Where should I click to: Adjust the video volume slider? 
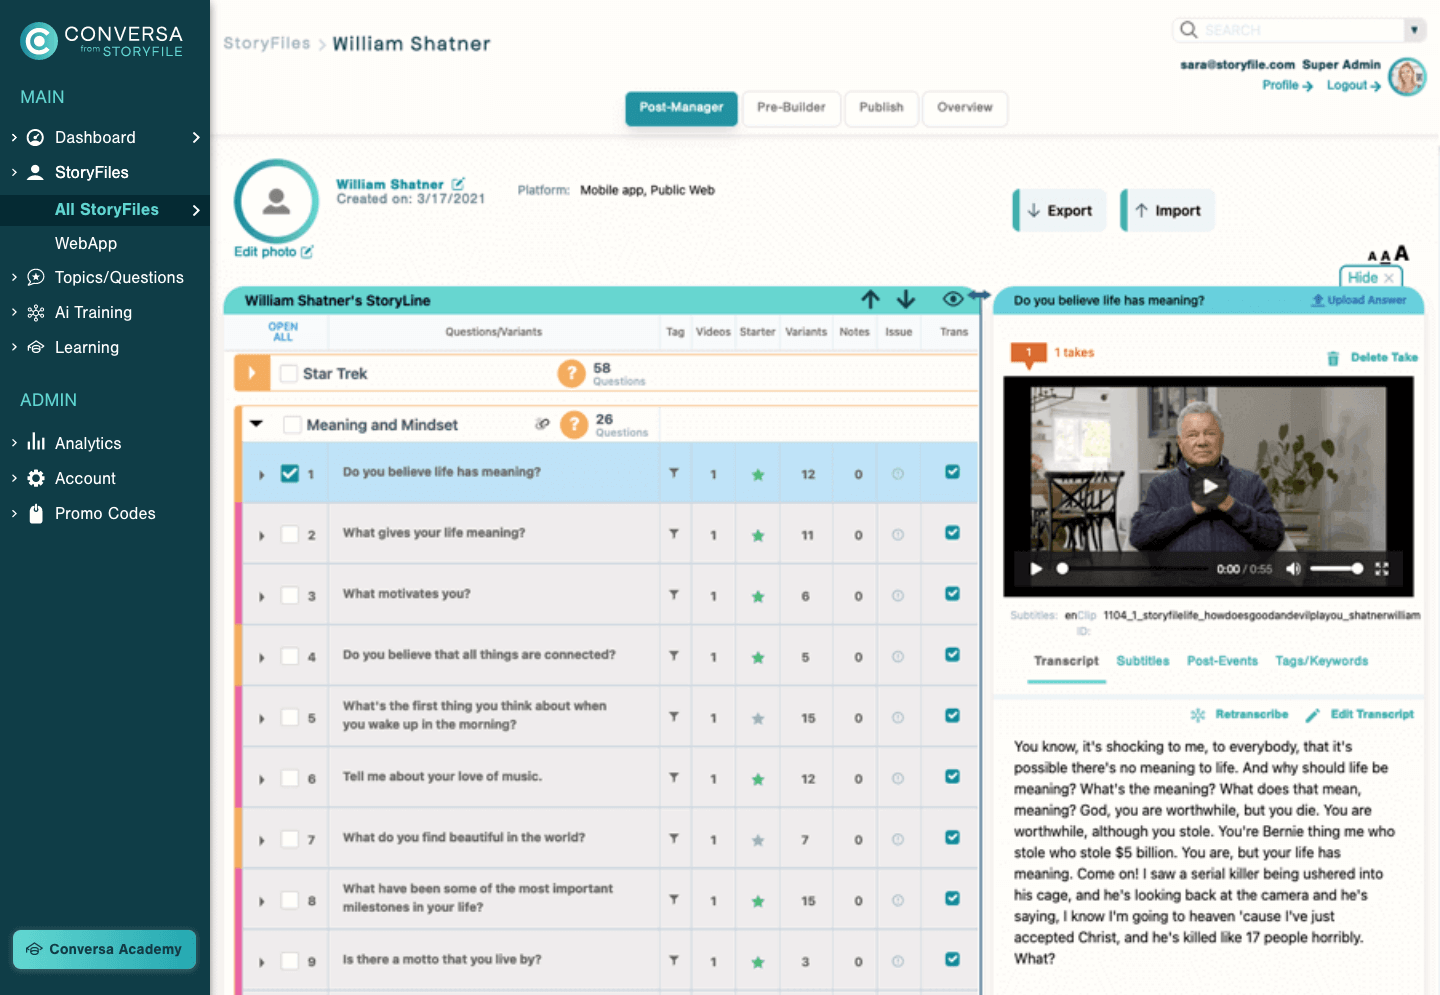[1337, 569]
